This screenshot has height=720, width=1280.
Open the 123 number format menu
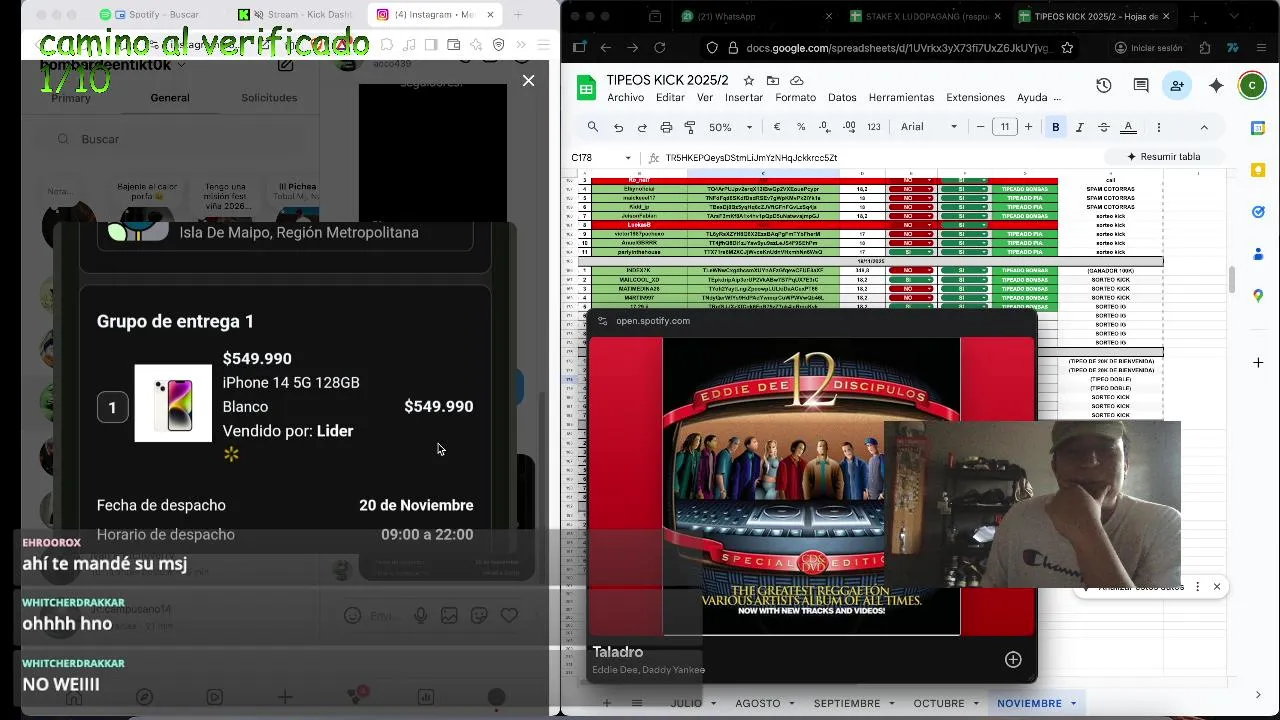pyautogui.click(x=874, y=127)
